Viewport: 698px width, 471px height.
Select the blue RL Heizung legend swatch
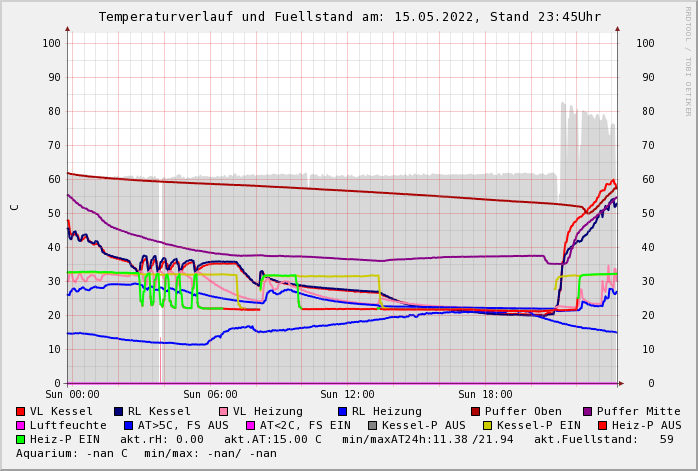pyautogui.click(x=342, y=412)
